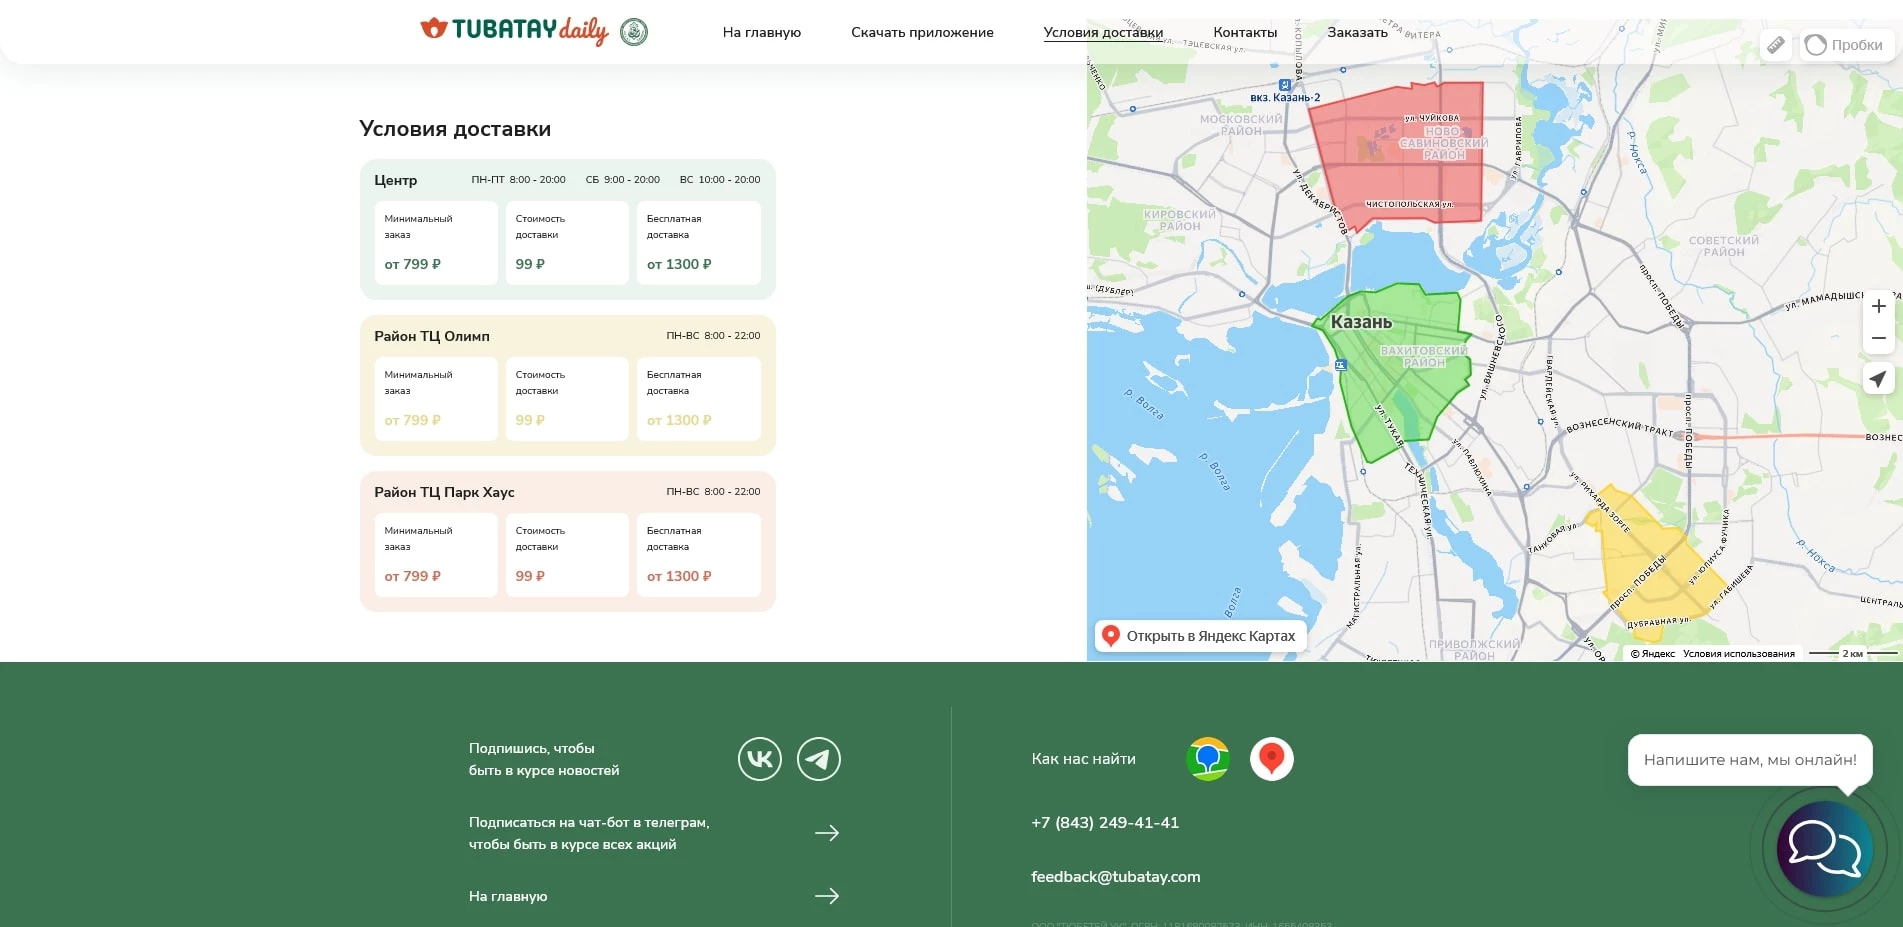1903x927 pixels.
Task: Click the round green halal badge icon
Action: (634, 32)
